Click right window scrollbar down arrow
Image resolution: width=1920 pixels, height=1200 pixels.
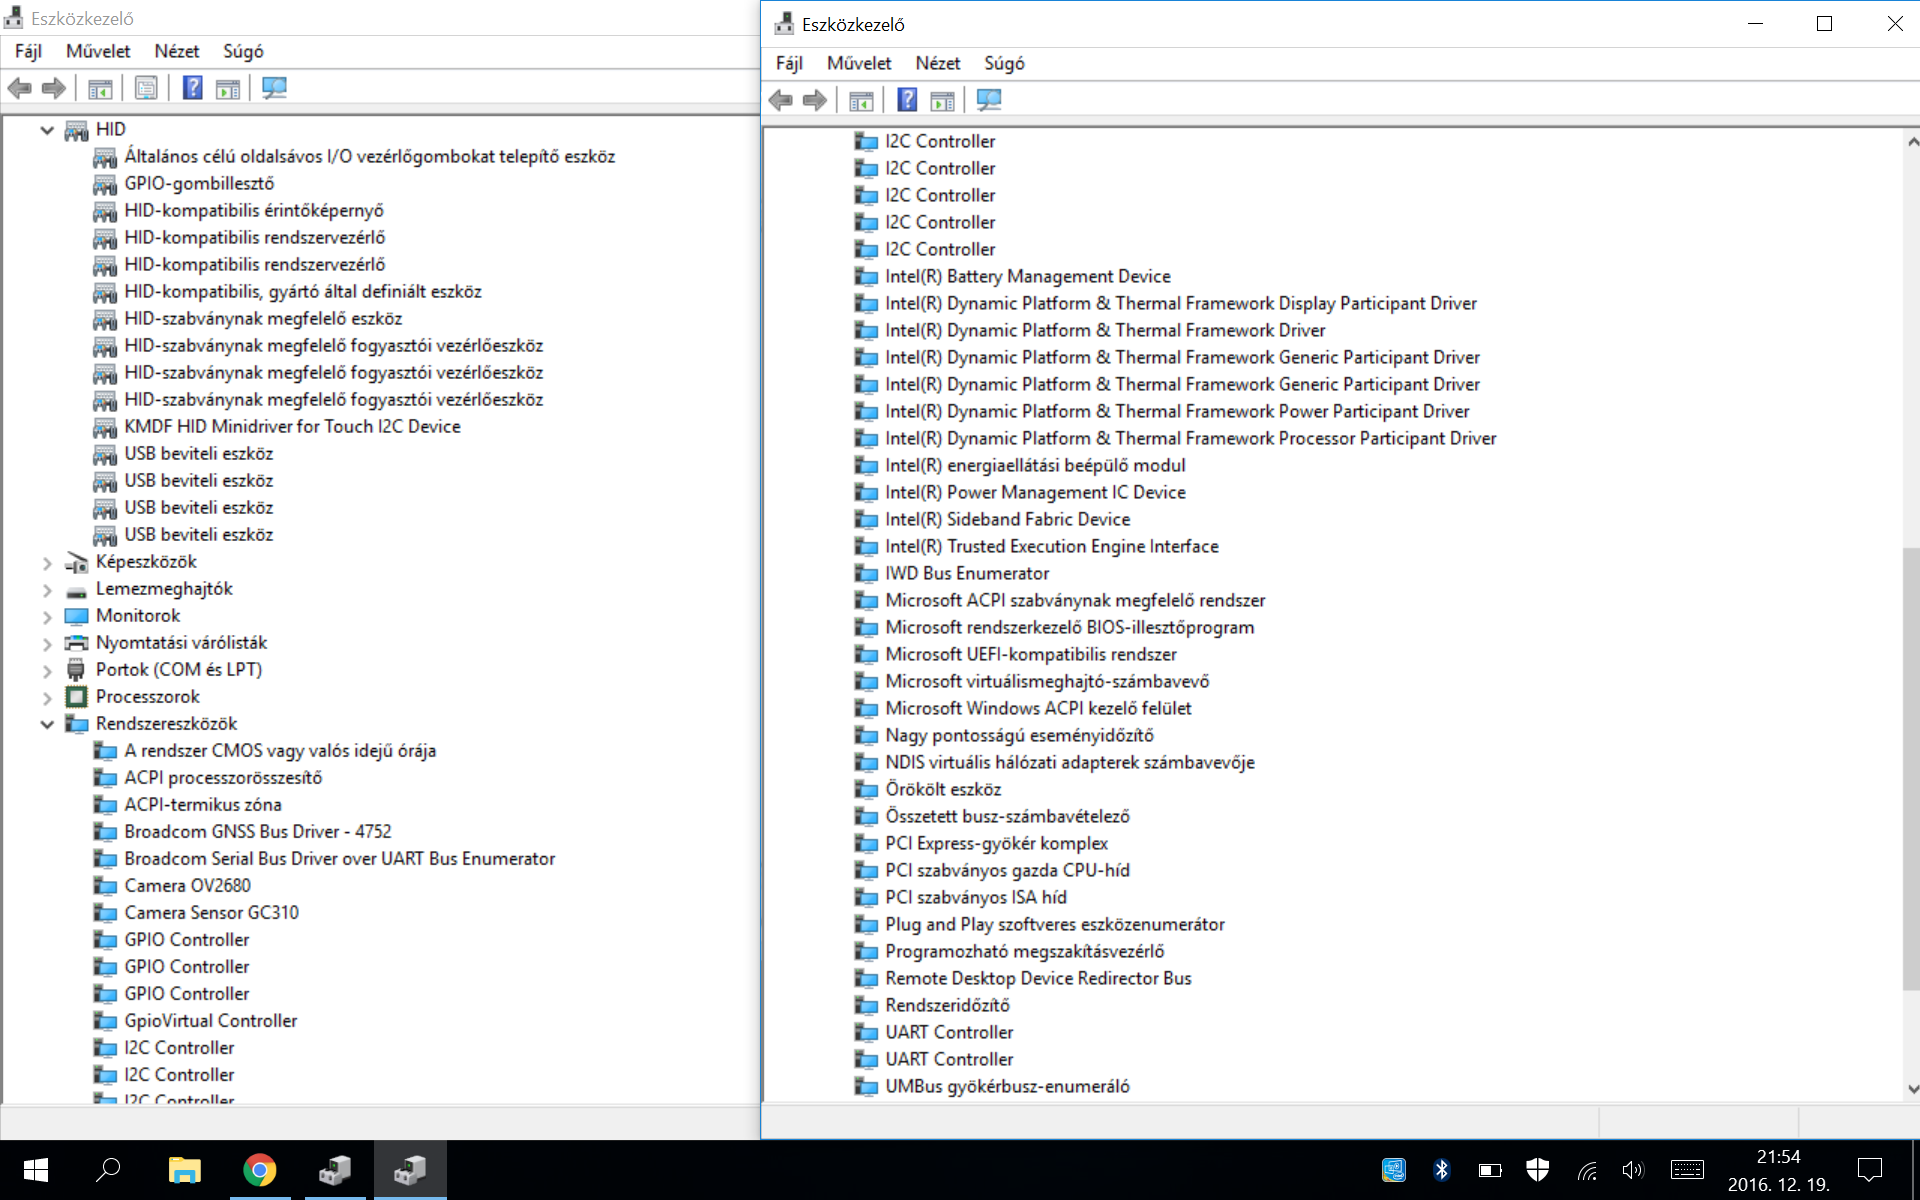1911,1089
